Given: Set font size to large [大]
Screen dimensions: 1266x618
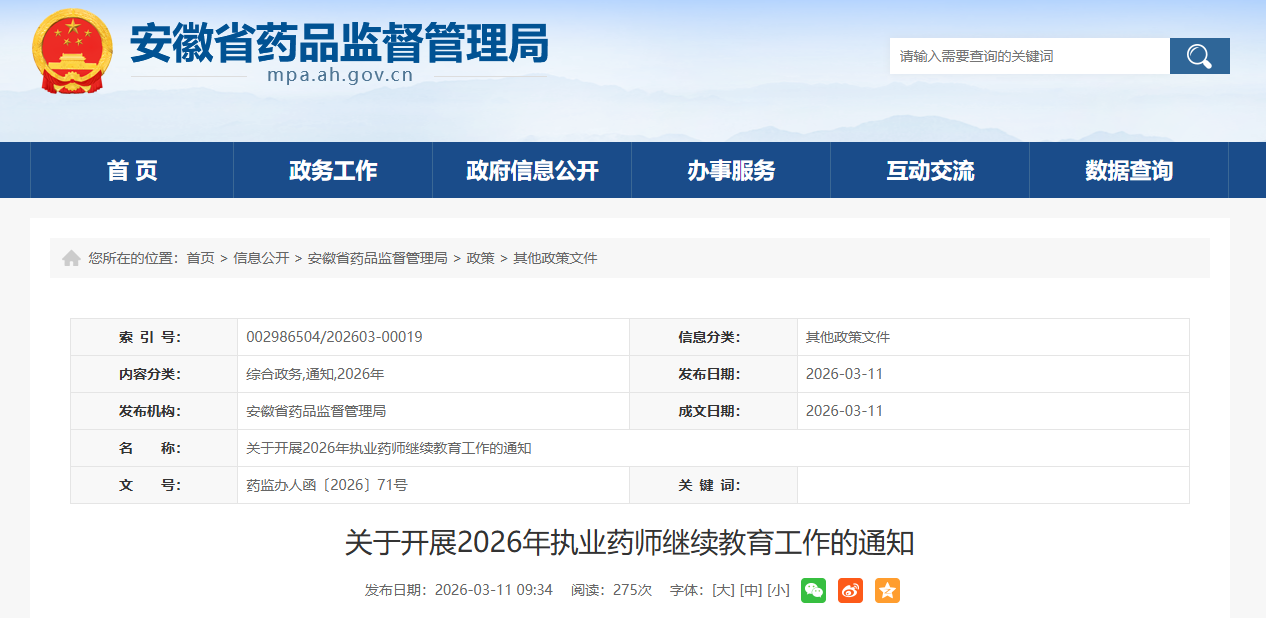Looking at the screenshot, I should click(722, 590).
